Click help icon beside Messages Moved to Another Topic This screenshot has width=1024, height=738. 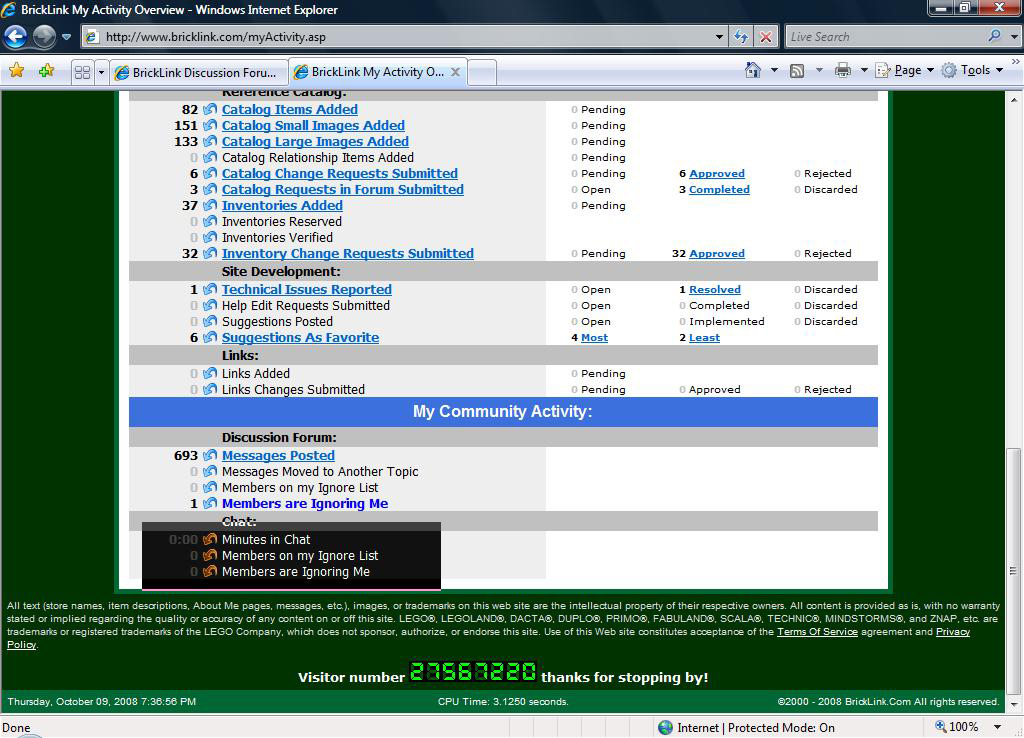coord(210,471)
